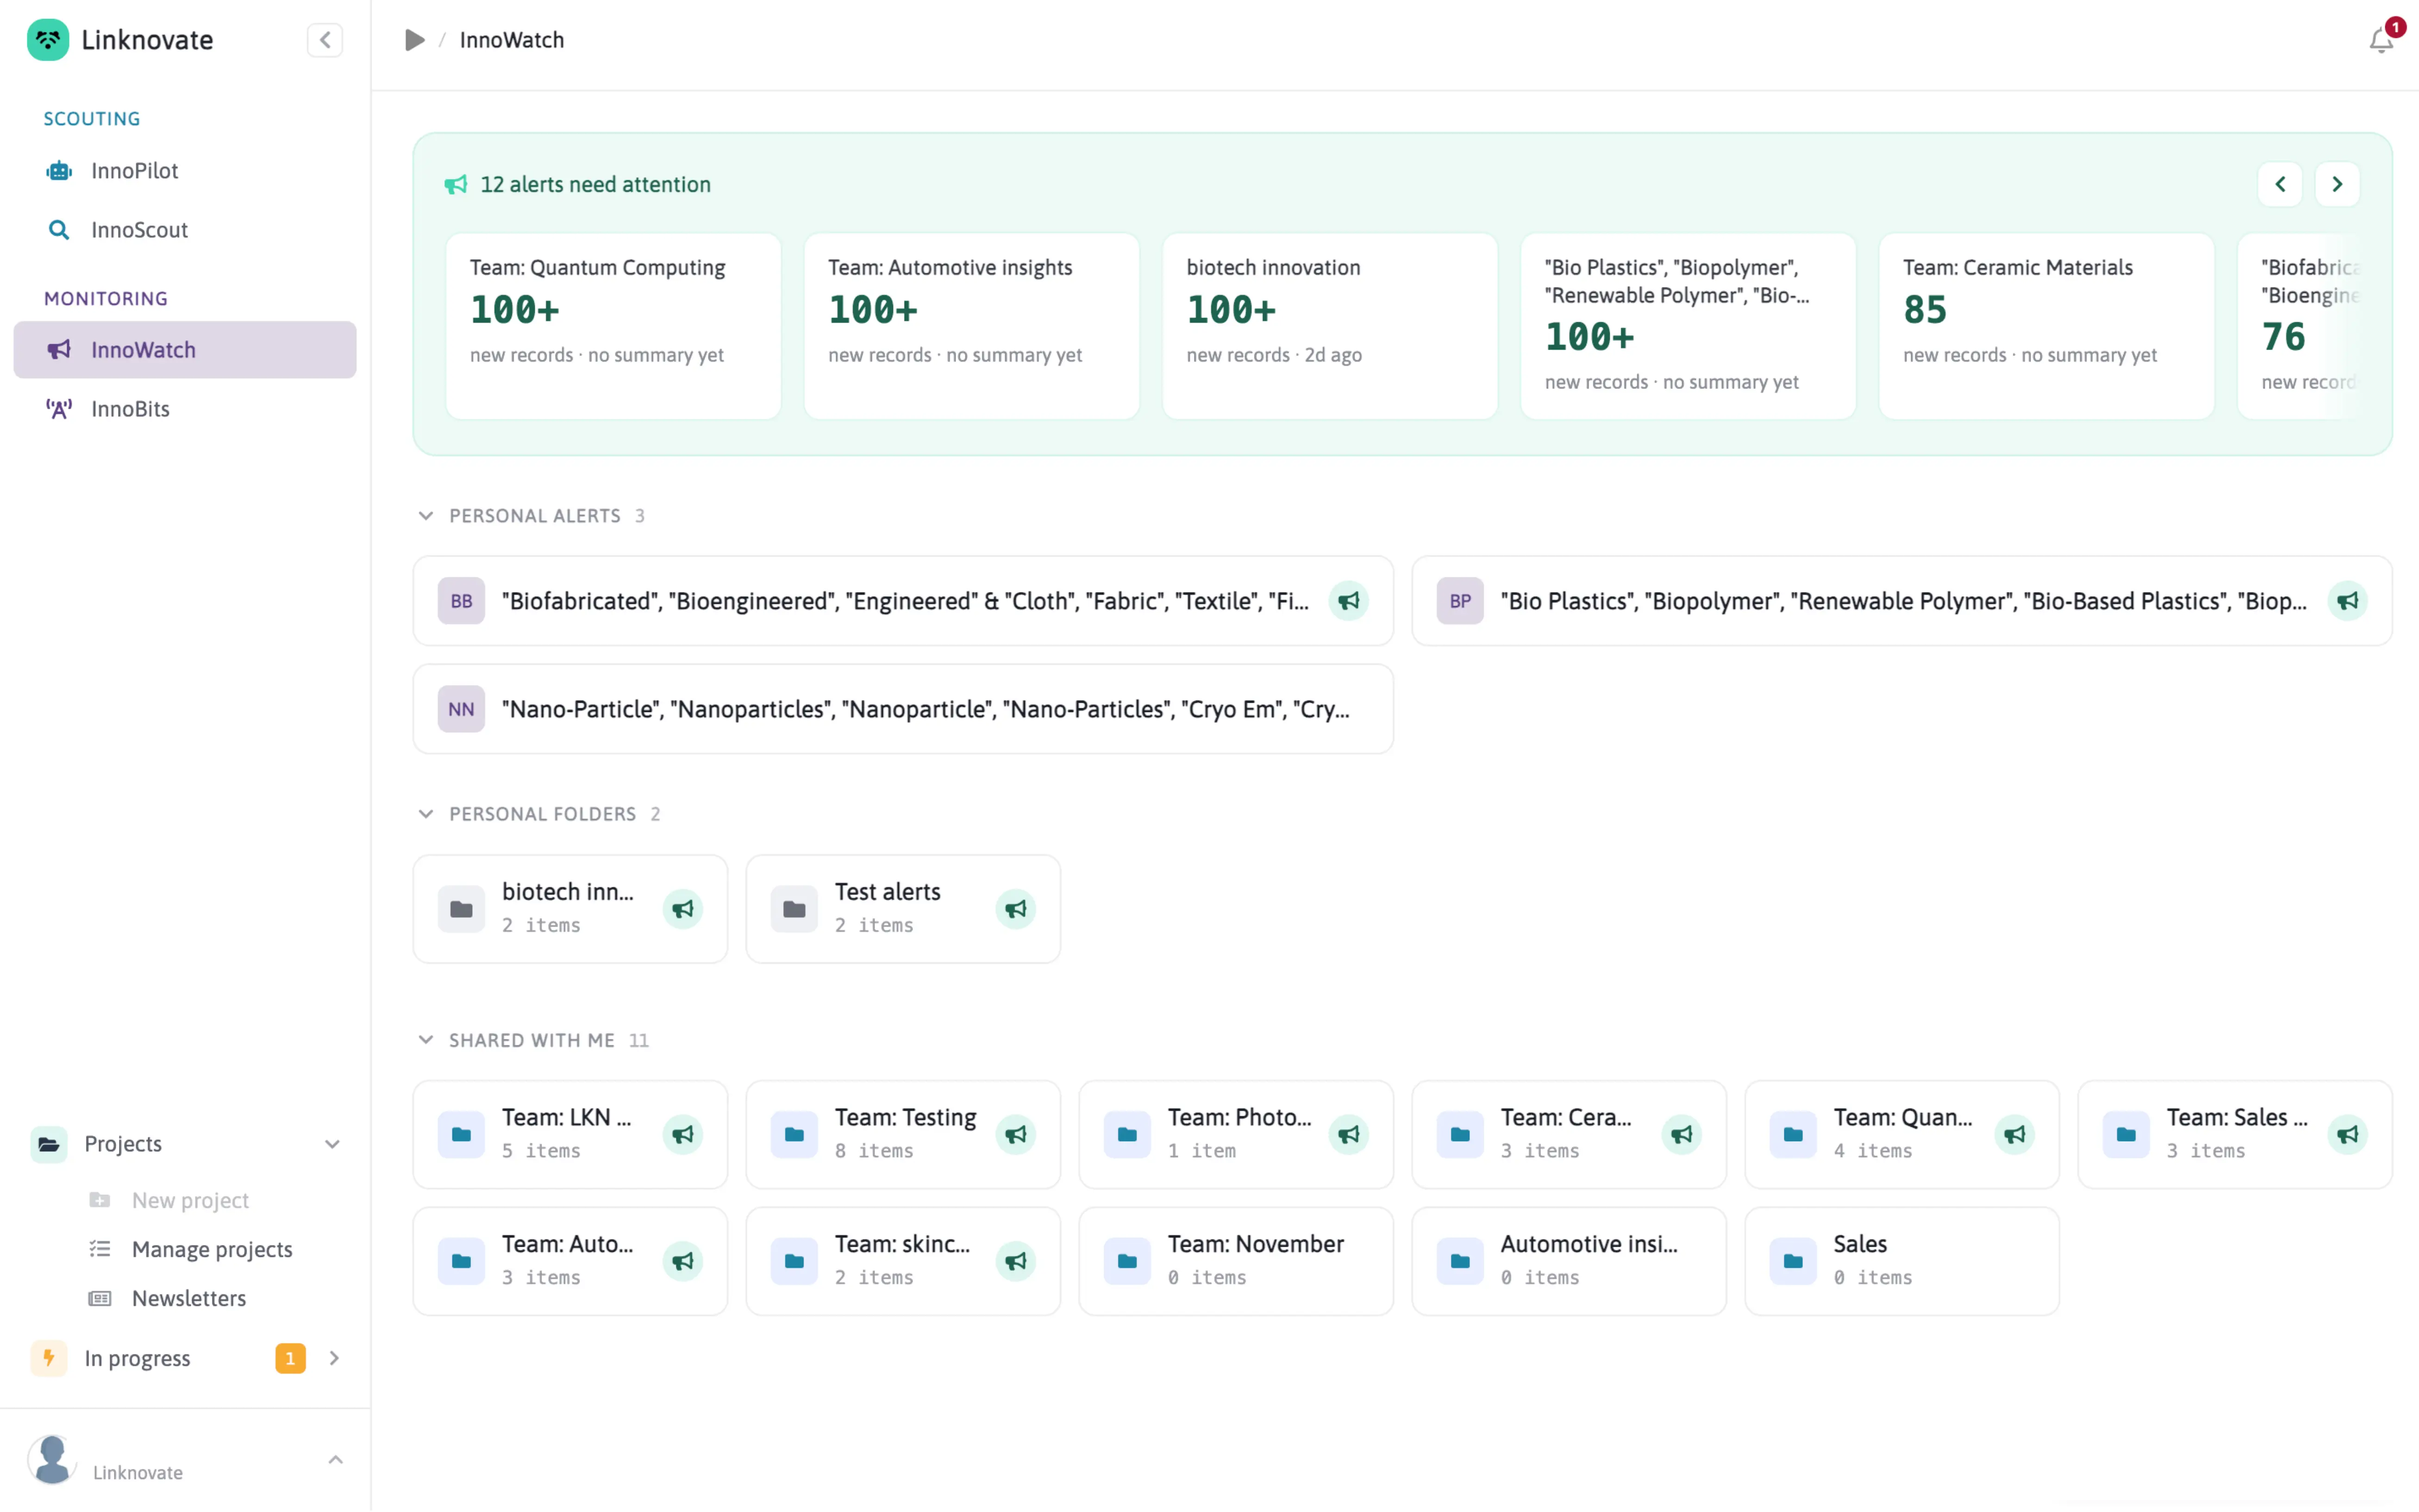2419x1512 pixels.
Task: Click the InnoWatch breadcrumb
Action: point(512,40)
